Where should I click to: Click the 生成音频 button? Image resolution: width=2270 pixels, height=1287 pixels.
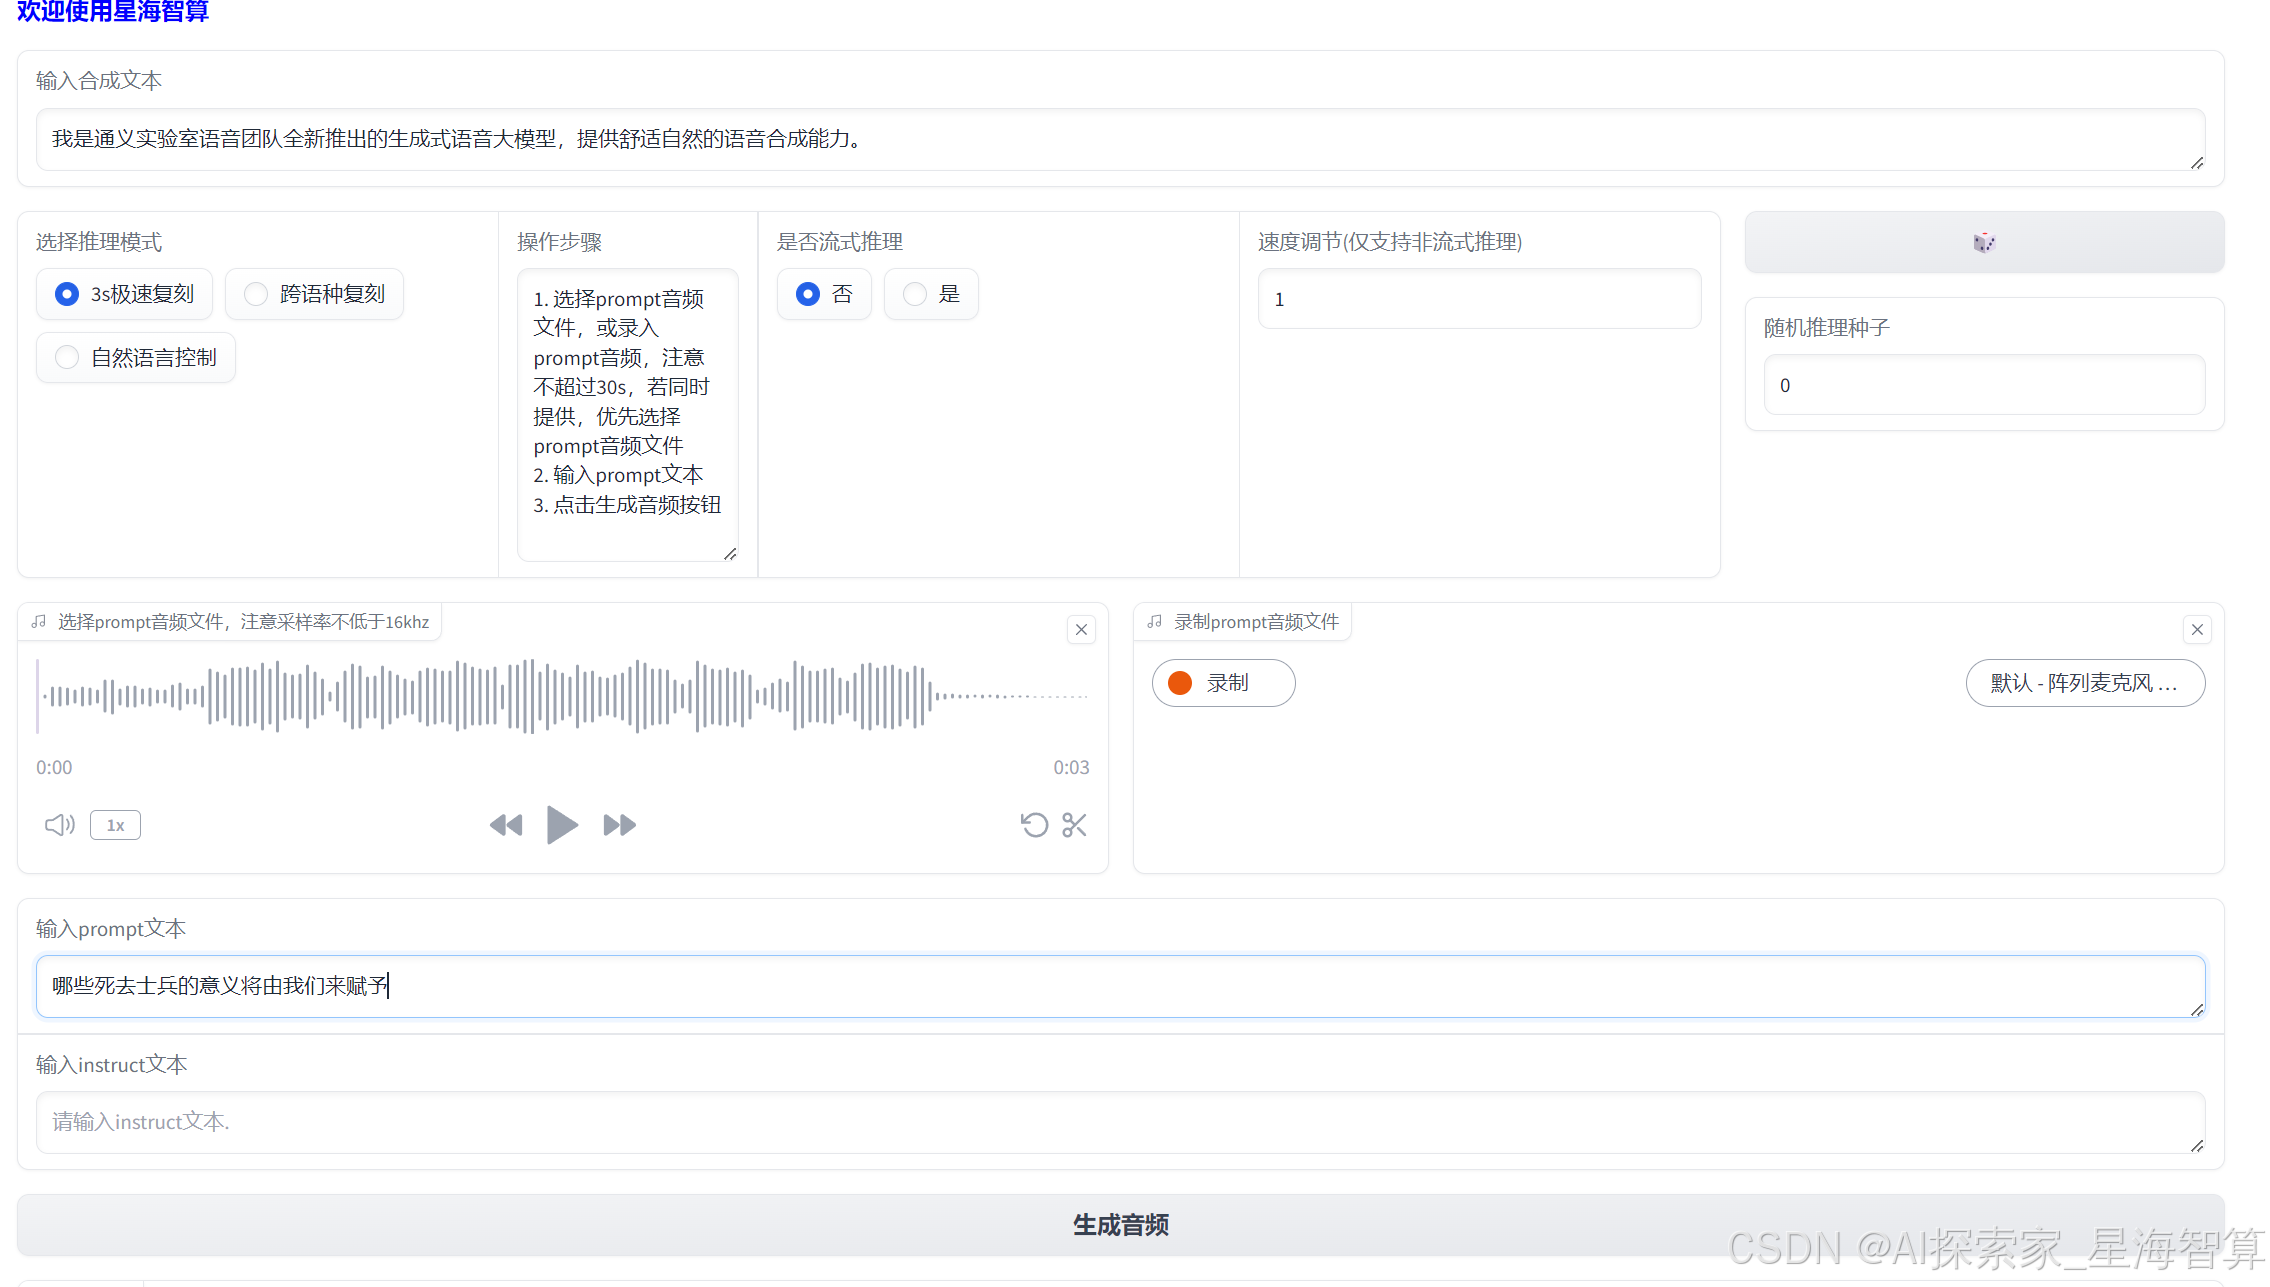1120,1224
